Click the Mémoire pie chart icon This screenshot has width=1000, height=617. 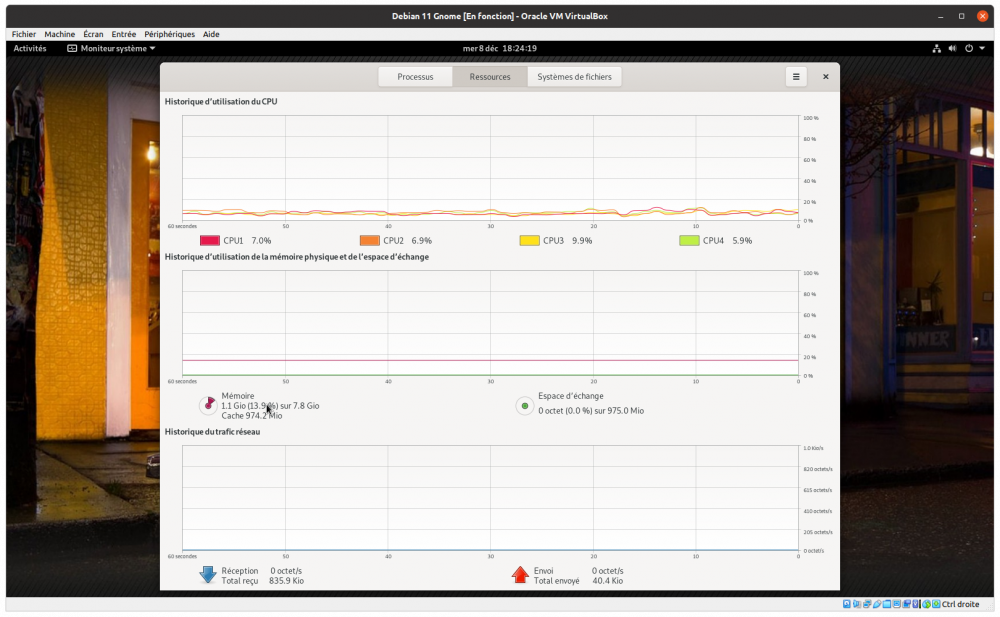point(208,405)
